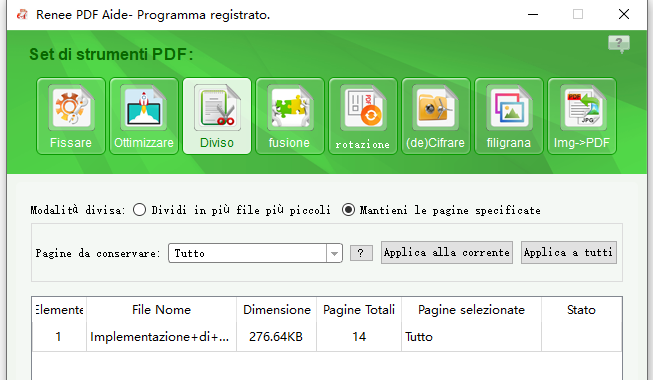Open the Fissare repair tool
The width and height of the screenshot is (653, 380).
(x=71, y=116)
